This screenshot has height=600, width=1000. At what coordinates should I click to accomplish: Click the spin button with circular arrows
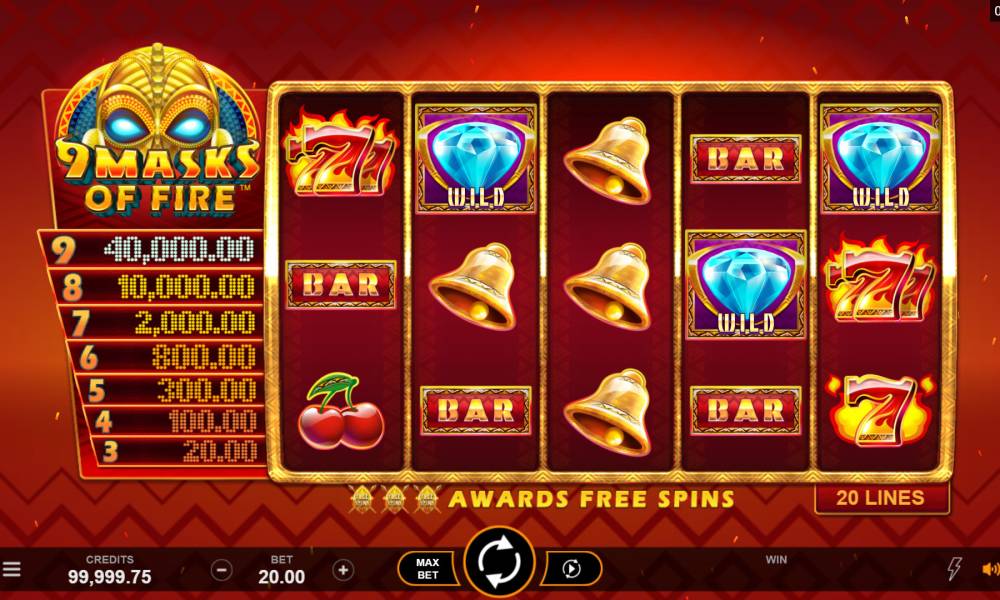[499, 562]
